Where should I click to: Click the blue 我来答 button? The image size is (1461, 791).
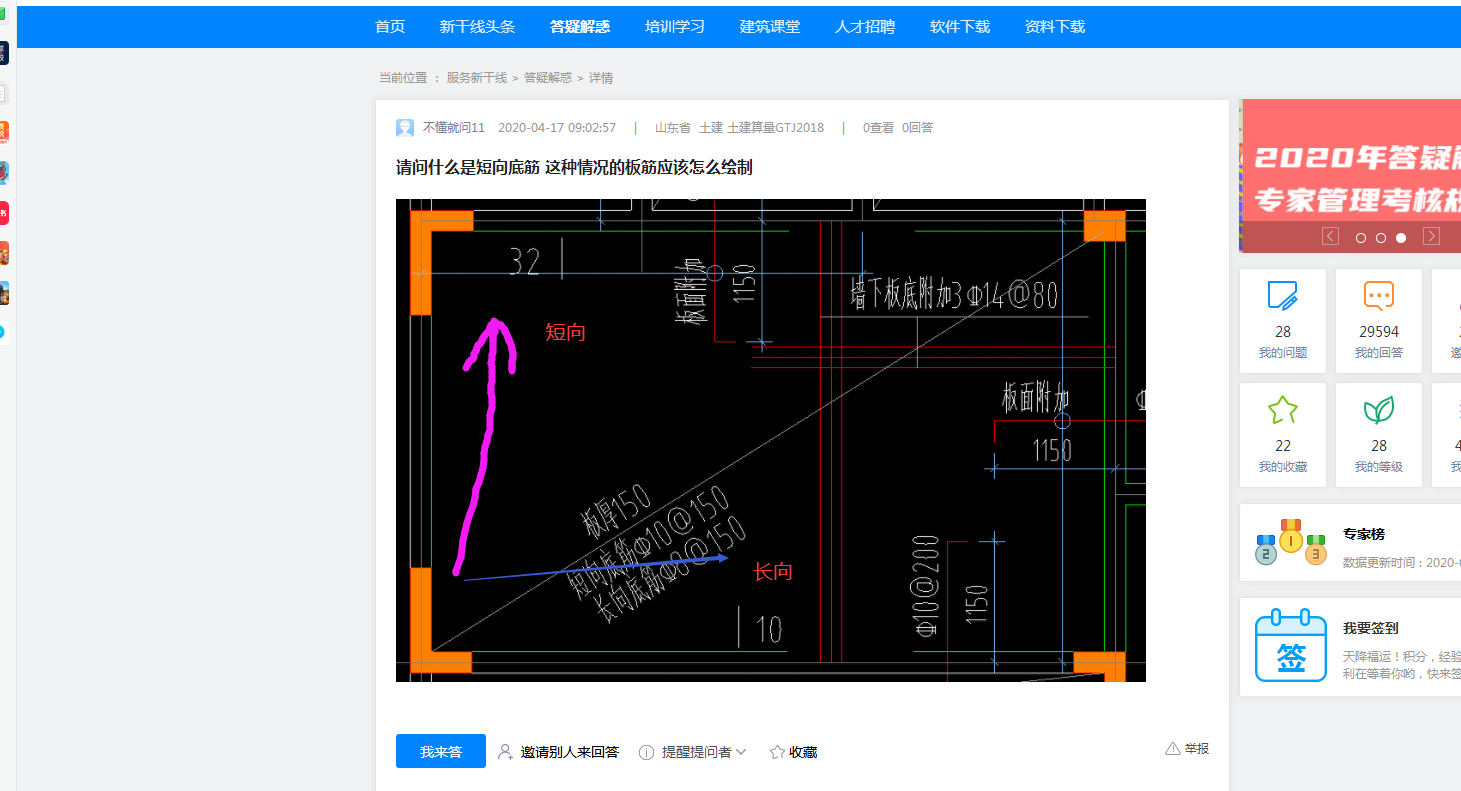click(x=441, y=752)
